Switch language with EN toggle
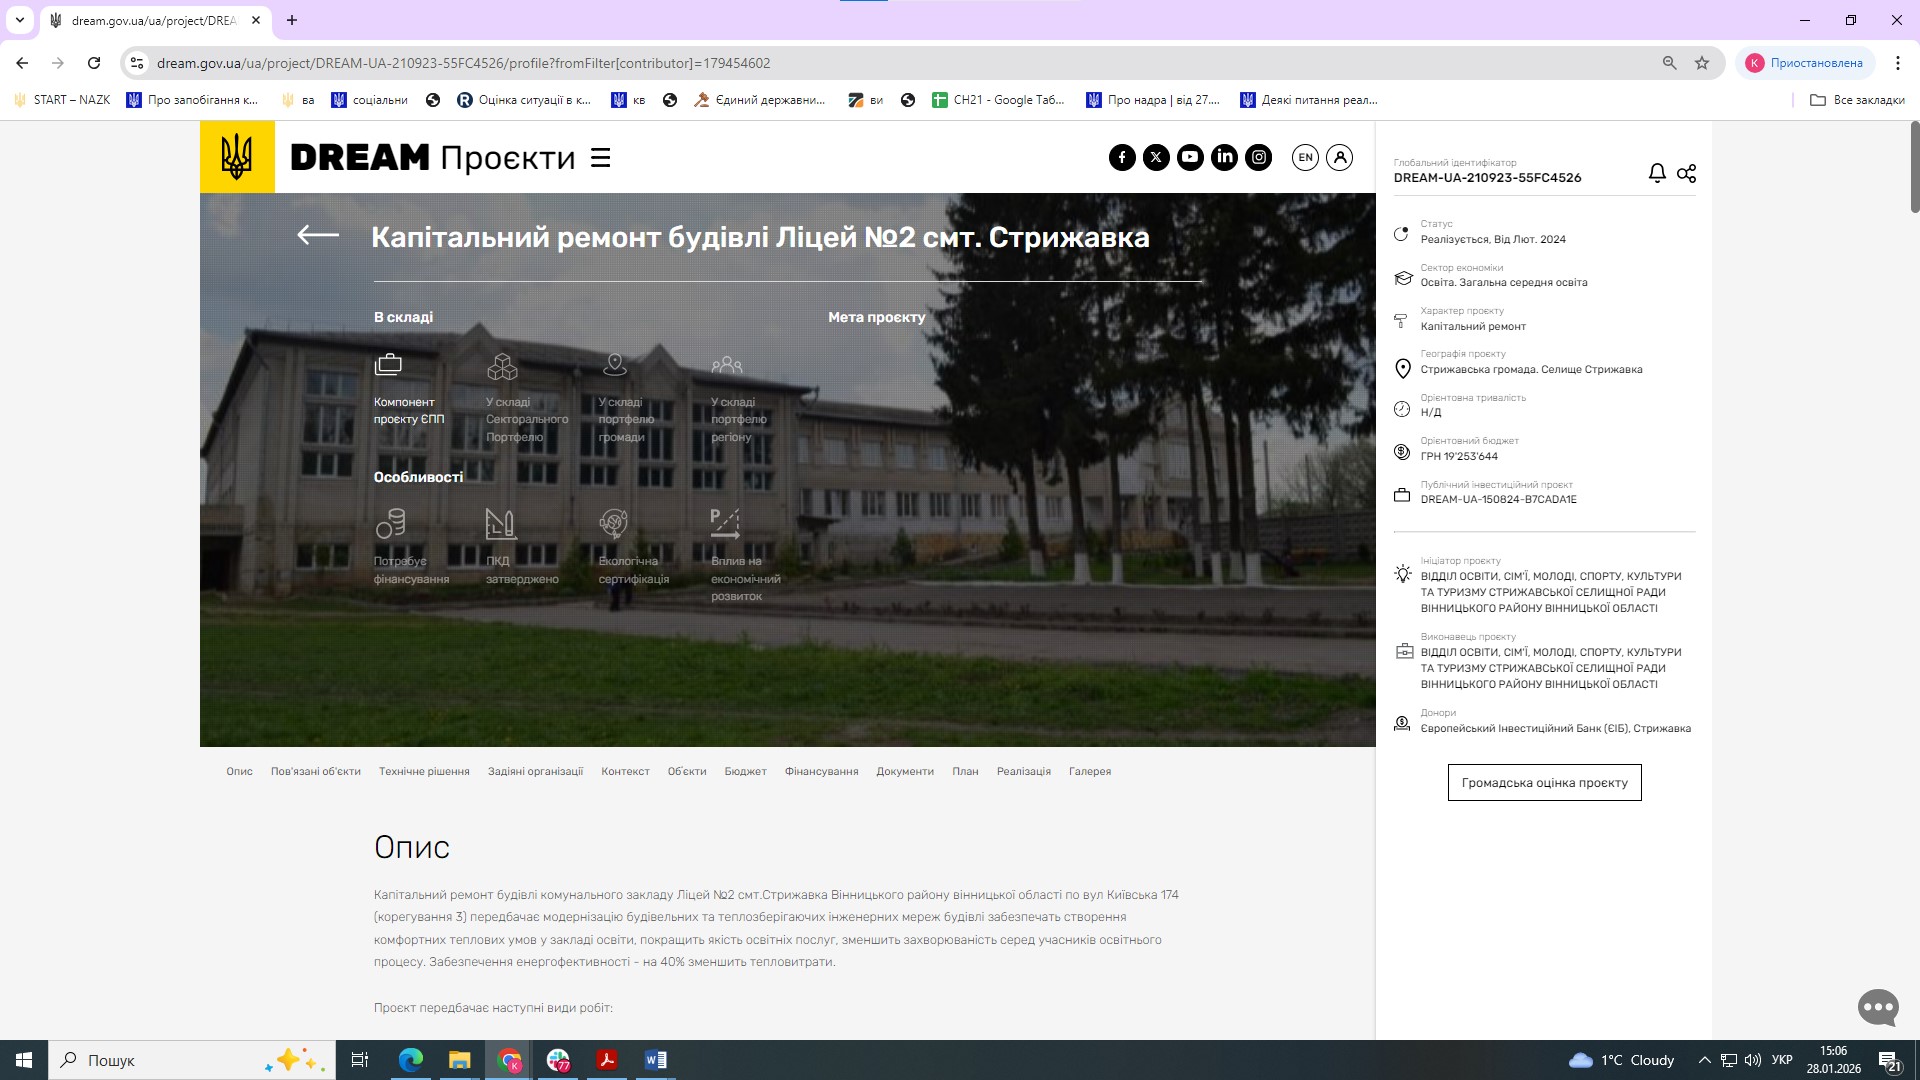 1305,157
